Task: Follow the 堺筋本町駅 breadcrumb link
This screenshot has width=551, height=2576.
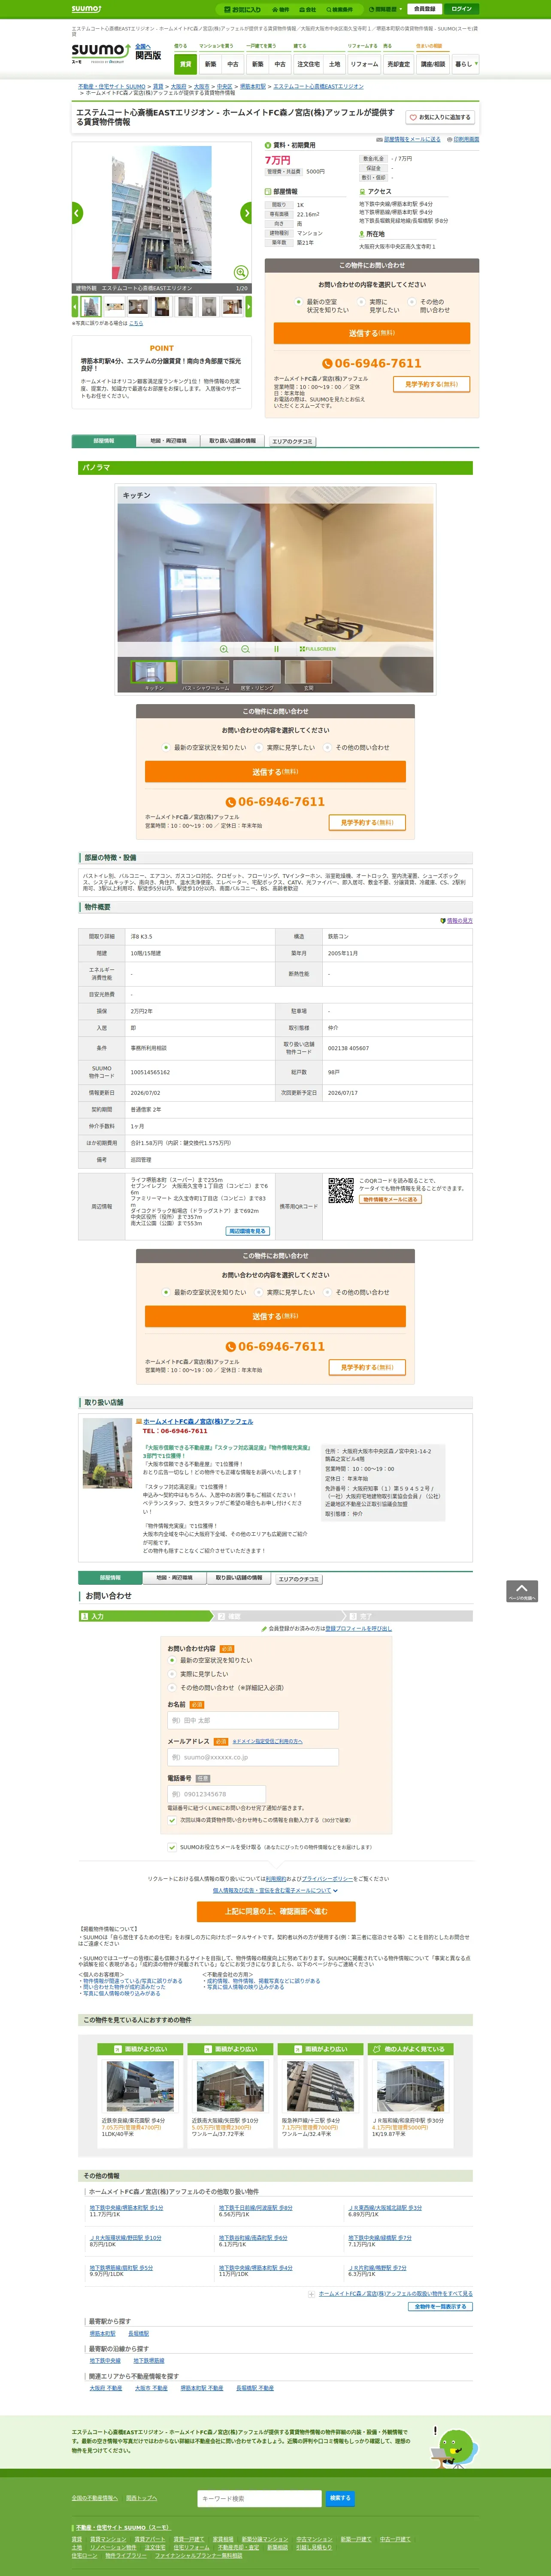Action: click(x=253, y=87)
